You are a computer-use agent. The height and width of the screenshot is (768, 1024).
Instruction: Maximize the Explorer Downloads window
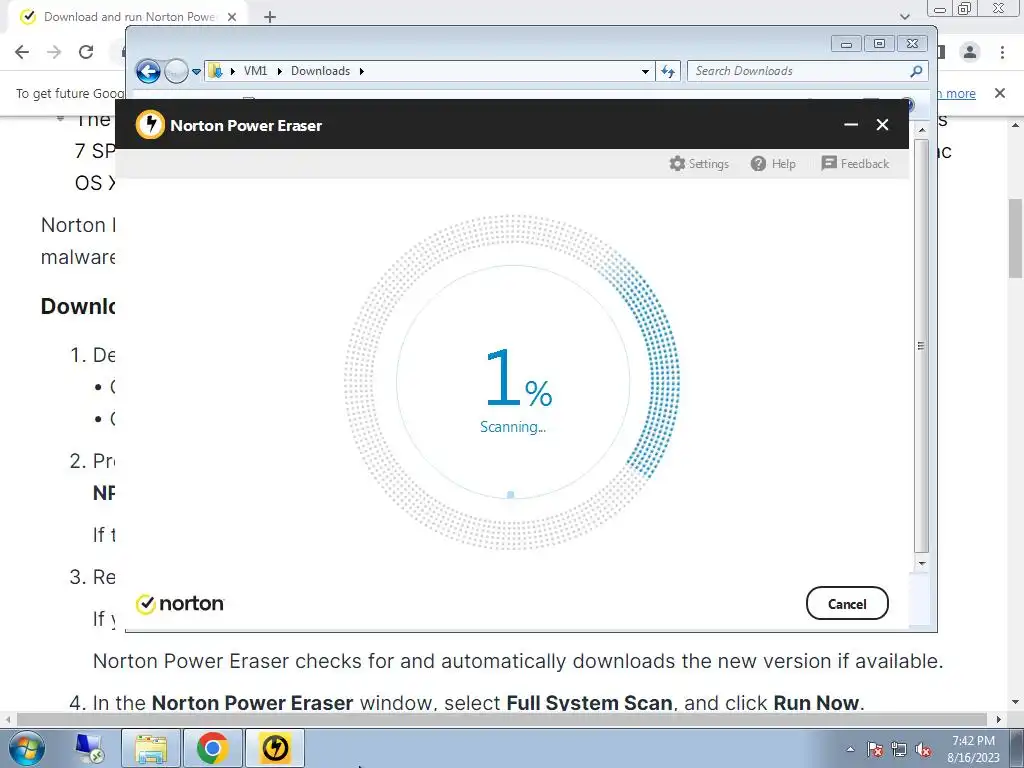coord(879,44)
